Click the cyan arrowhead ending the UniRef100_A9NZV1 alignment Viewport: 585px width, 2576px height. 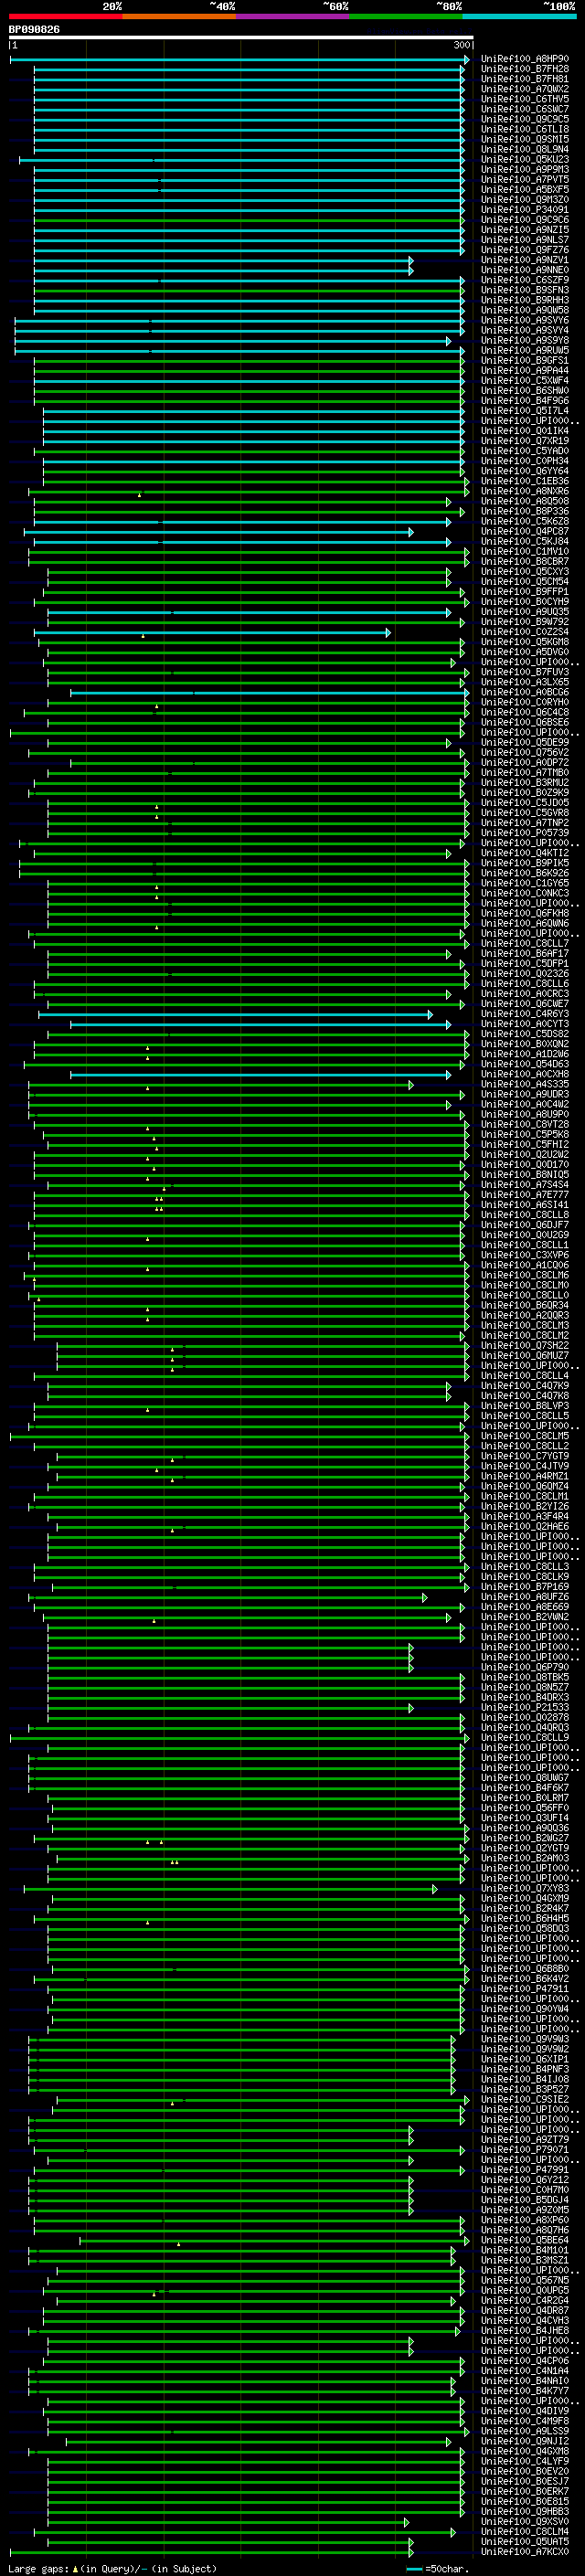pyautogui.click(x=411, y=261)
